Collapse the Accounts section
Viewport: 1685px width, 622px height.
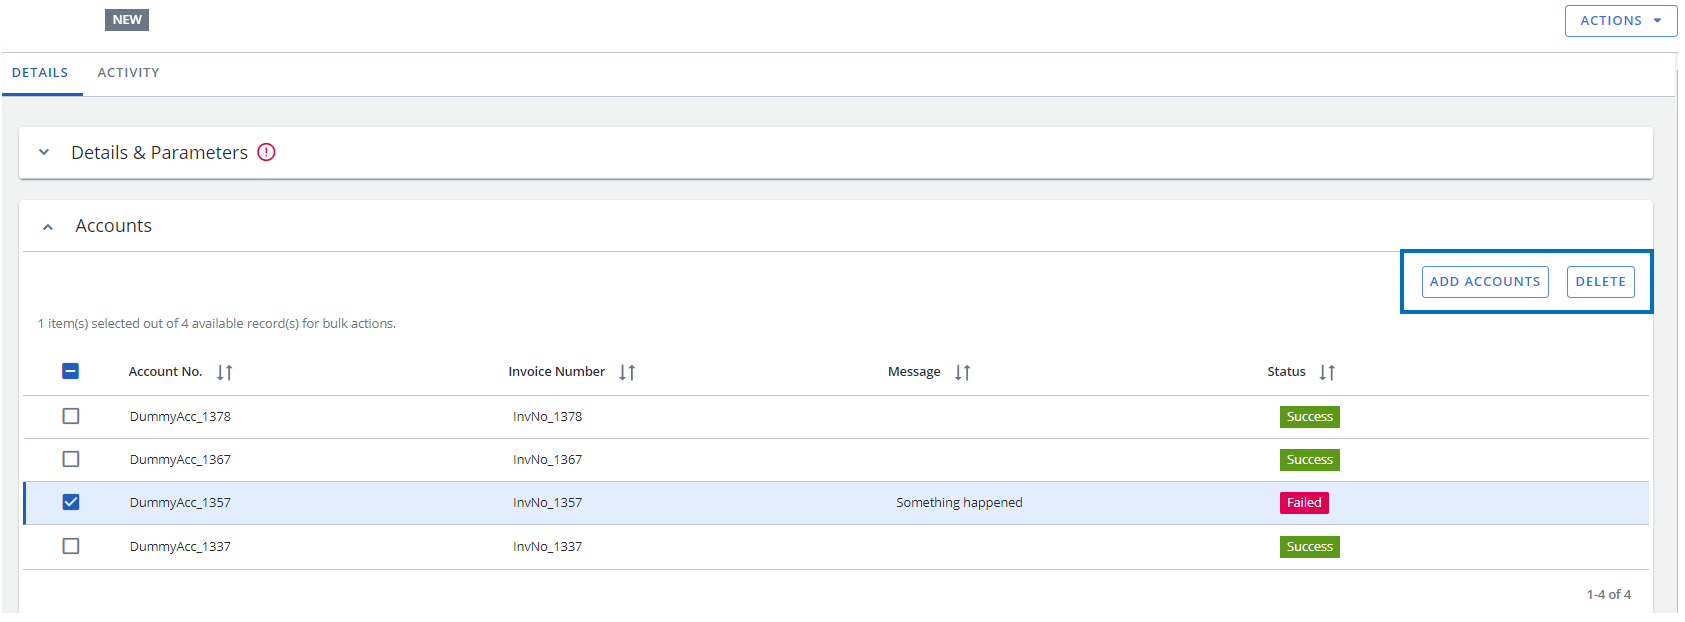[x=47, y=227]
